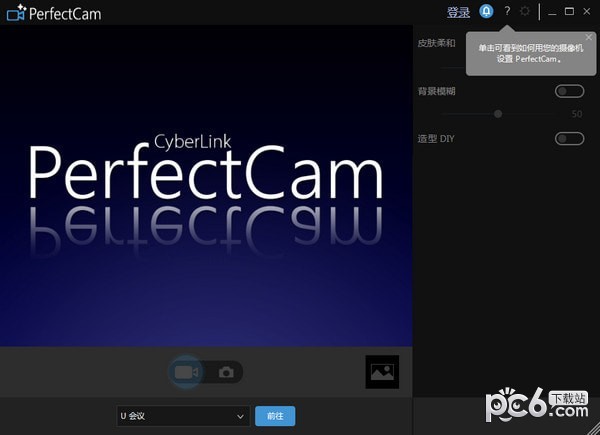Open settings gear icon
Viewport: 600px width, 435px height.
click(x=525, y=11)
